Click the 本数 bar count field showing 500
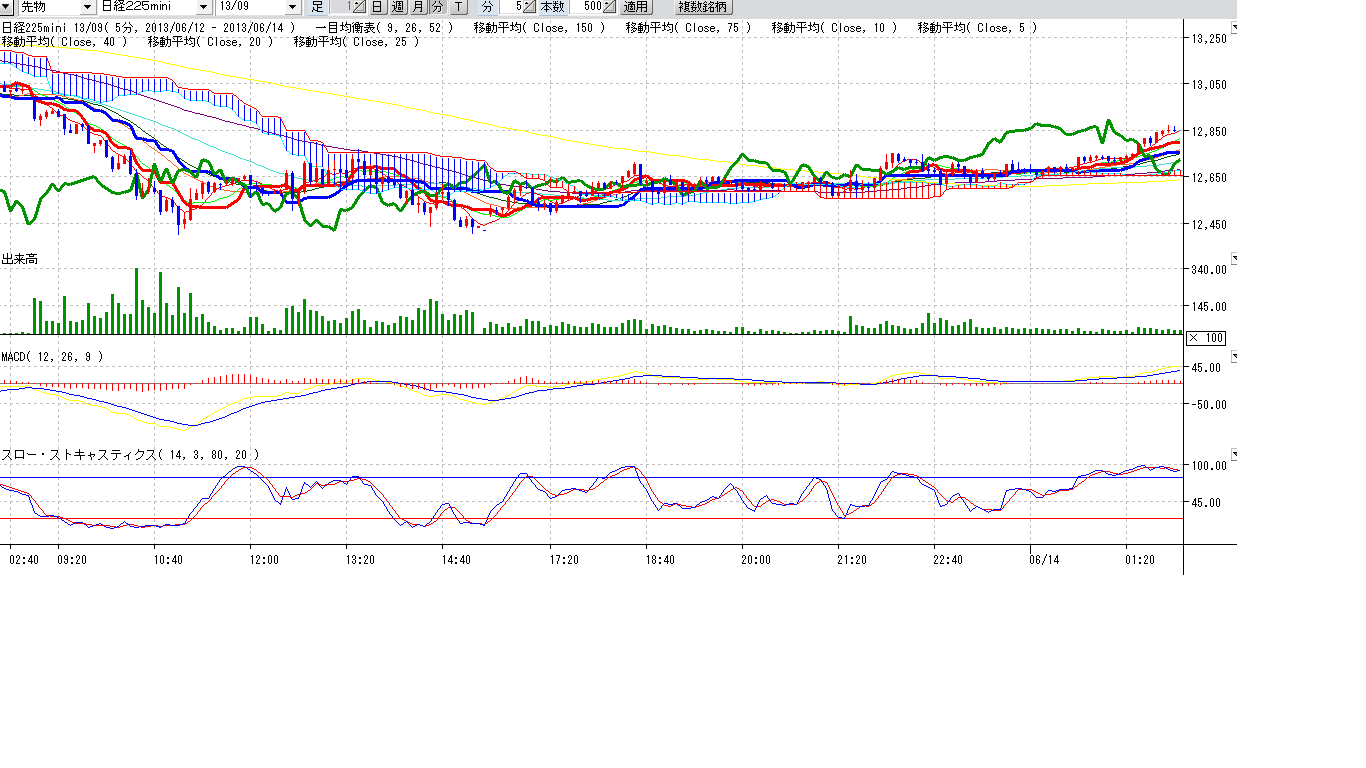This screenshot has width=1366, height=768. (x=588, y=7)
